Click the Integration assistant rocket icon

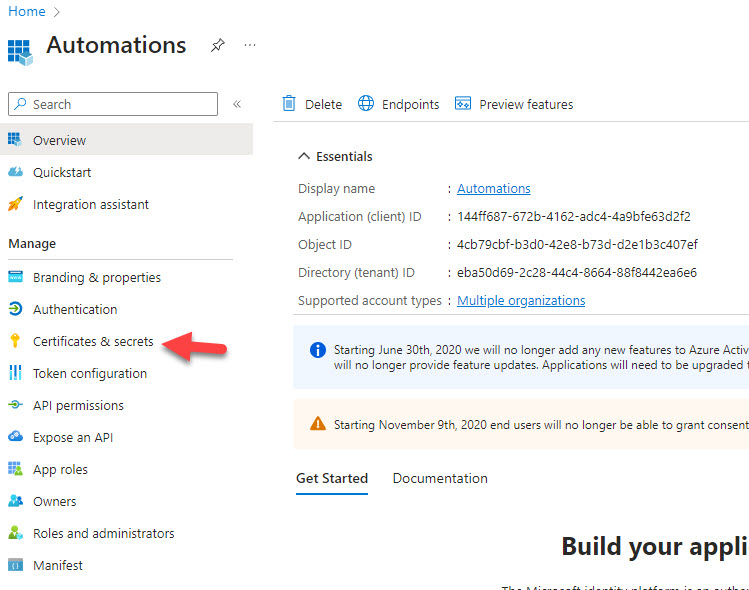(x=15, y=204)
